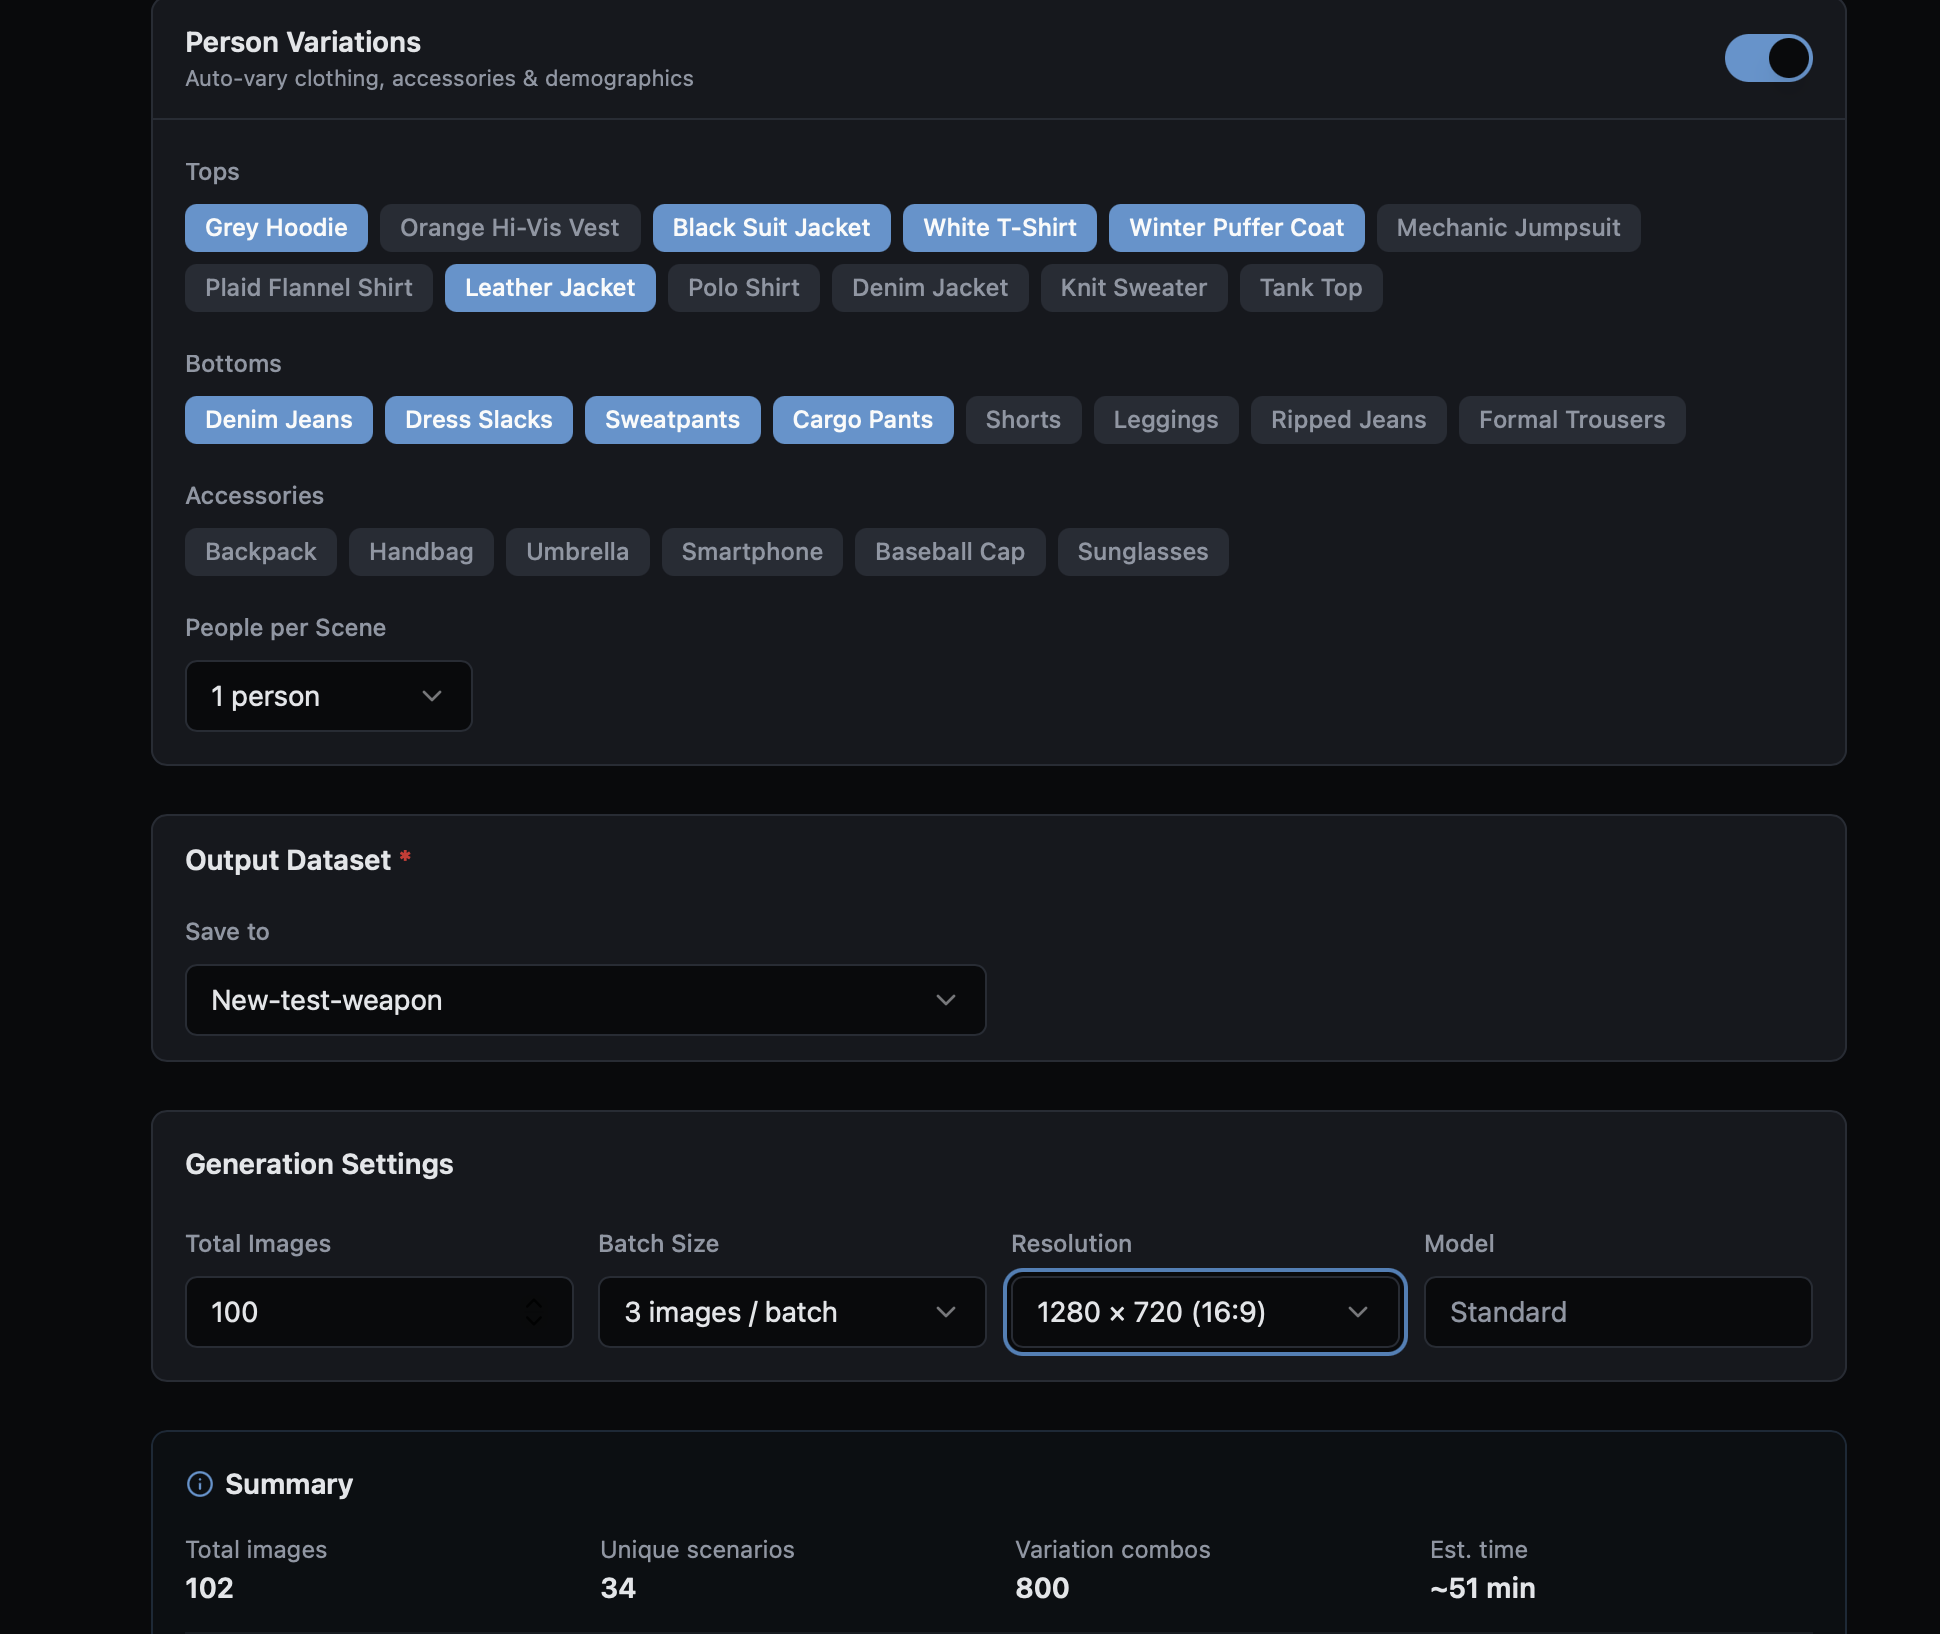
Task: Select the Mechanic Jumpsuit chip
Action: 1508,228
